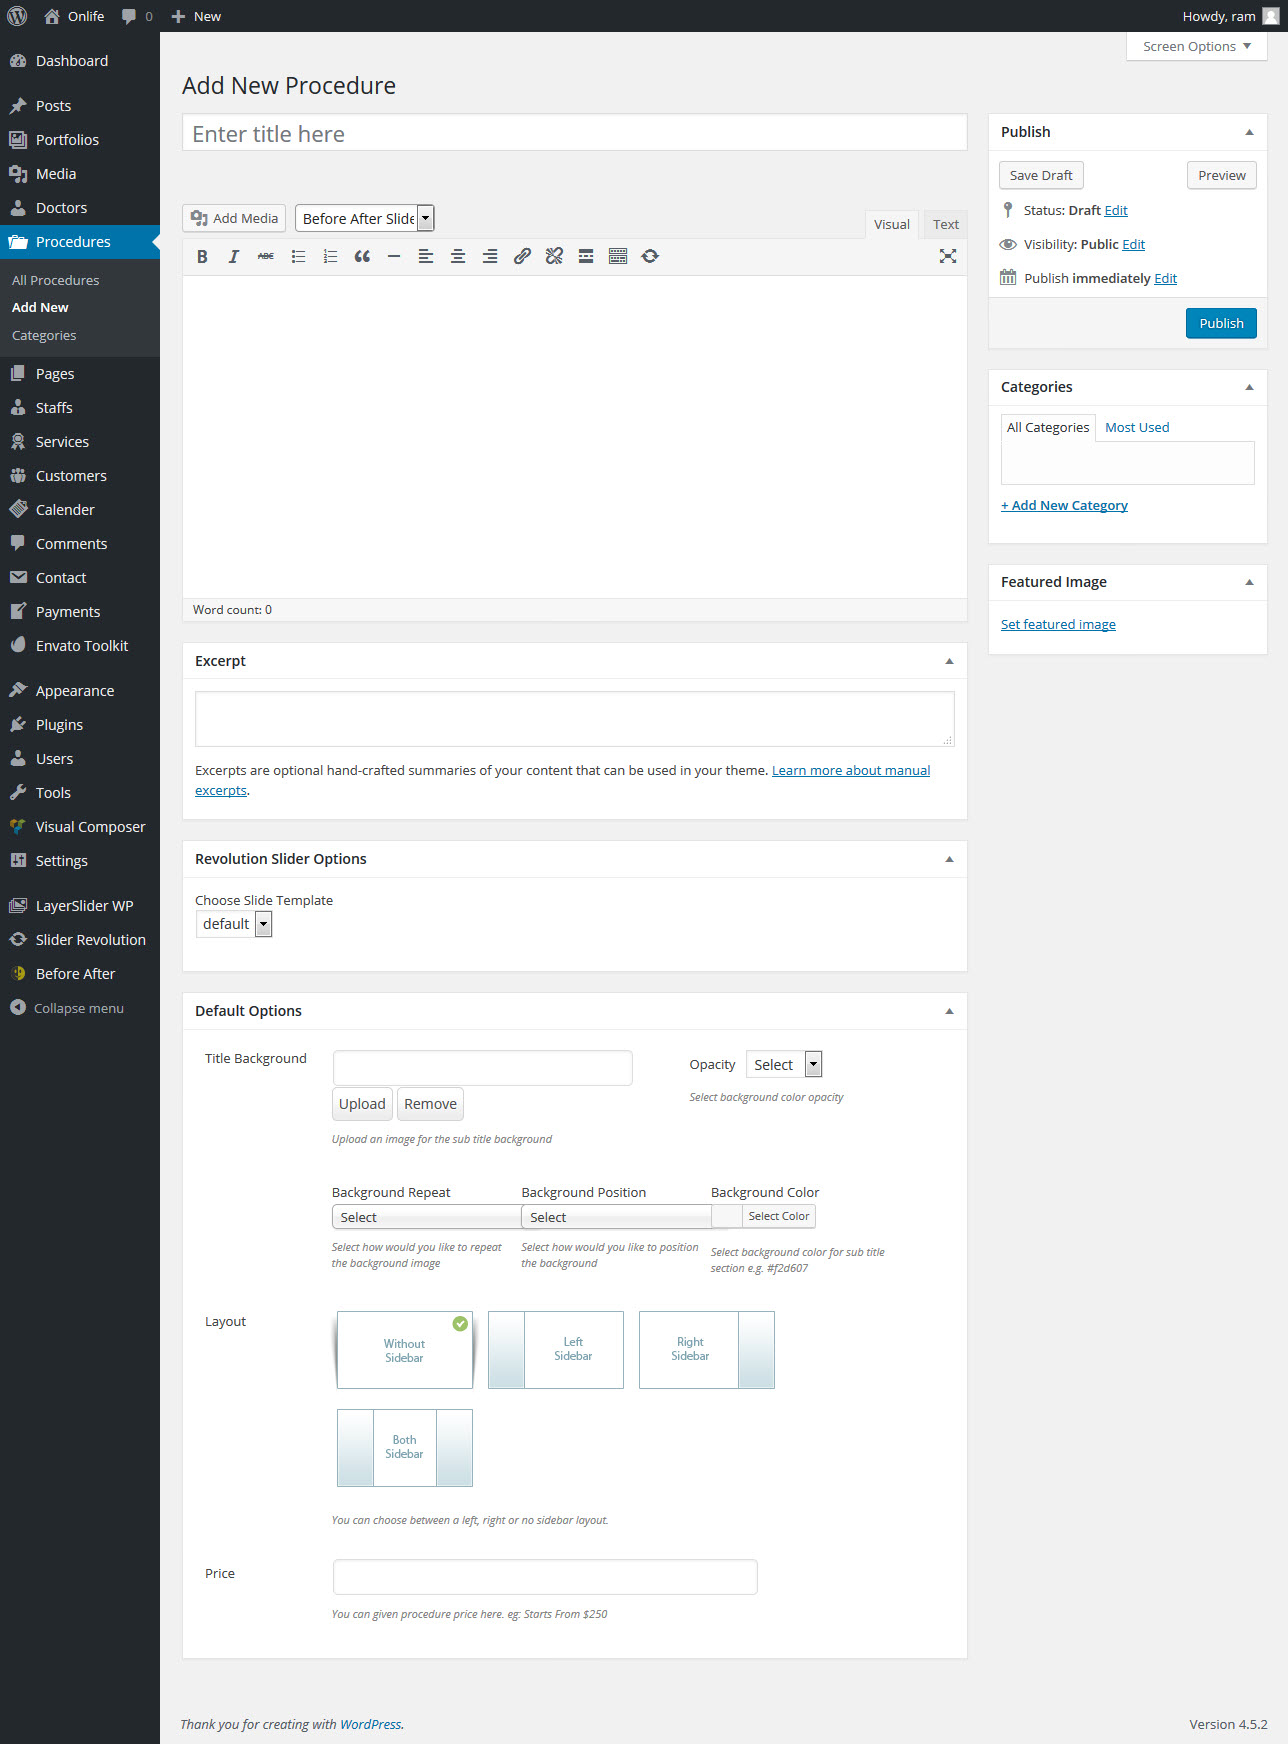
Task: Apply italic formatting in the editor
Action: pos(234,257)
